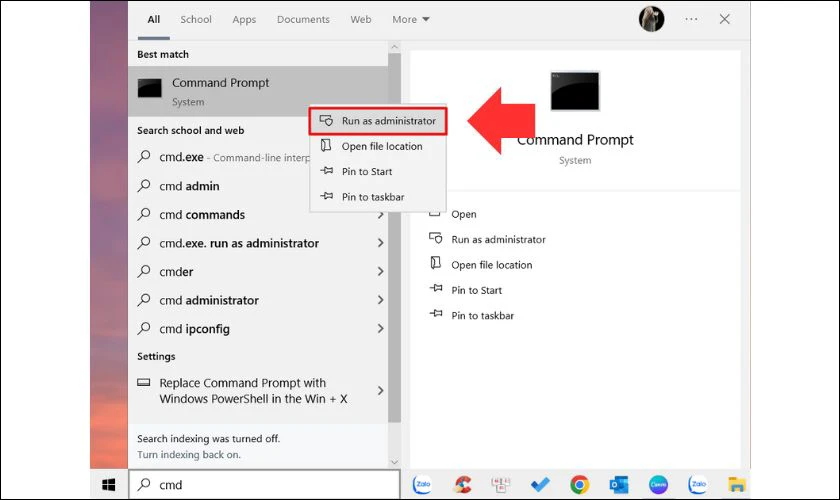Open Zalo taskbar icon beside CCleaner

tap(423, 485)
